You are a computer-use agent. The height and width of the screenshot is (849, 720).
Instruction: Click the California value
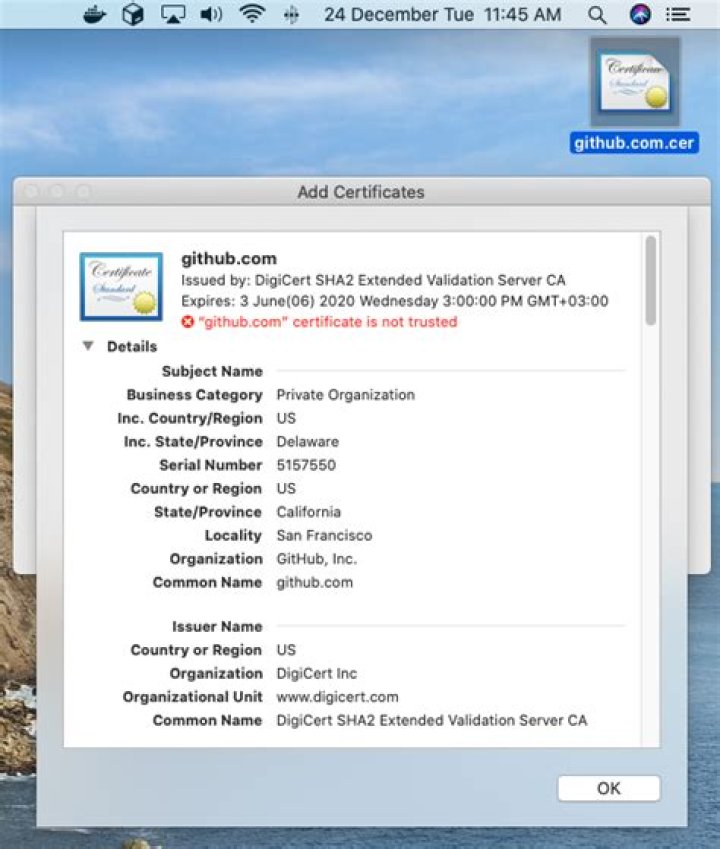[309, 512]
